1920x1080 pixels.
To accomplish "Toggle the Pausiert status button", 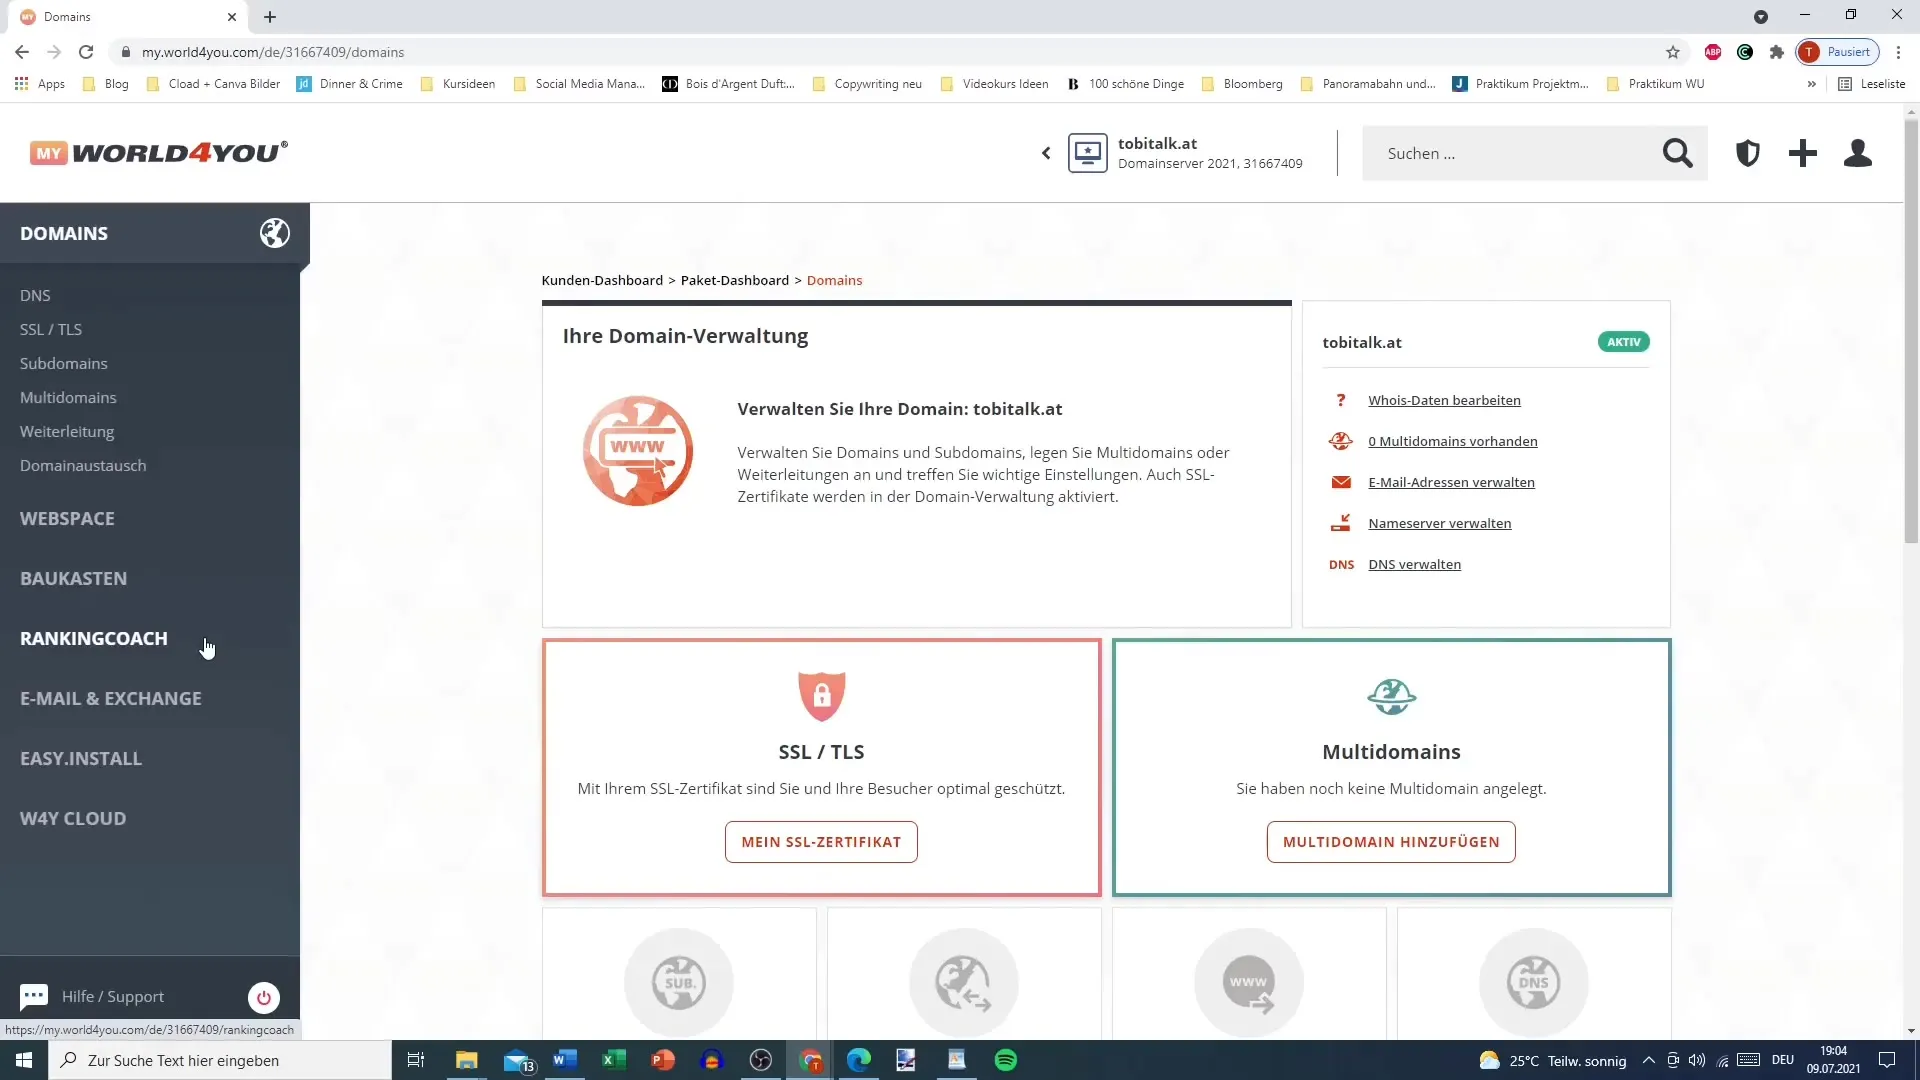I will click(1840, 53).
